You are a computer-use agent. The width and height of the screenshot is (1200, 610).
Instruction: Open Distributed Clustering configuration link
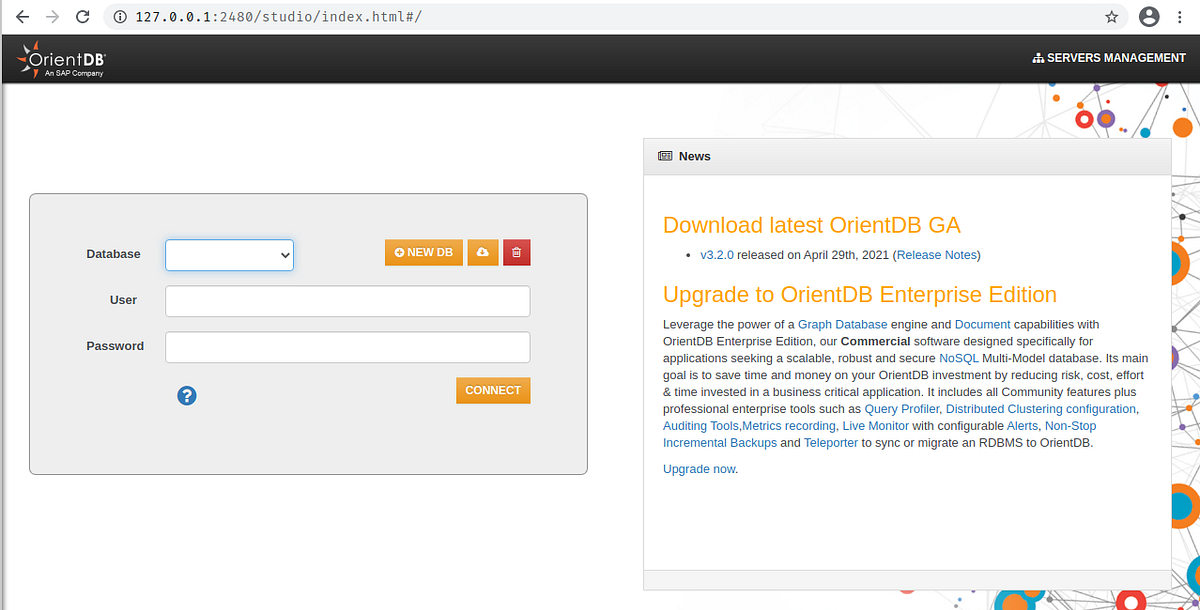coord(1041,409)
